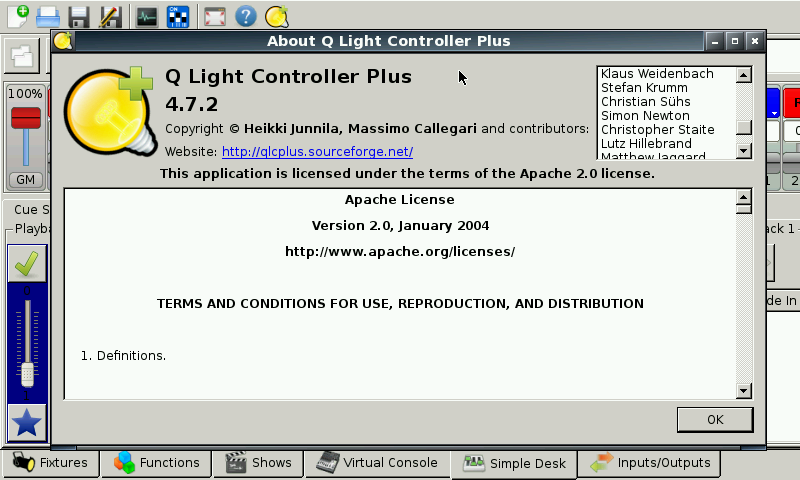This screenshot has height=480, width=800.
Task: Click the GM grand master button
Action: [26, 180]
